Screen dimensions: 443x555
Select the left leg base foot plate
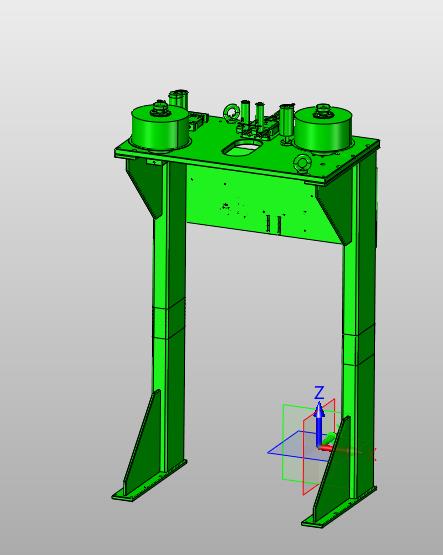149,481
